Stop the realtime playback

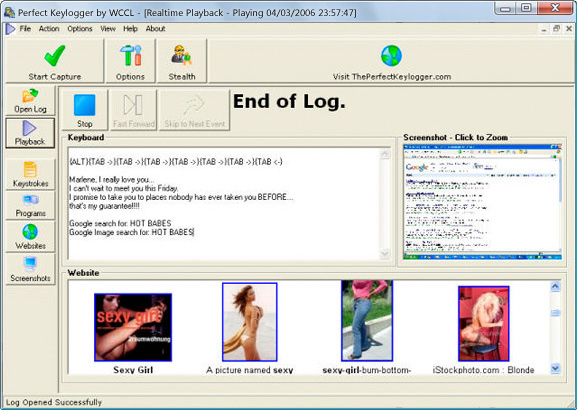pyautogui.click(x=85, y=110)
